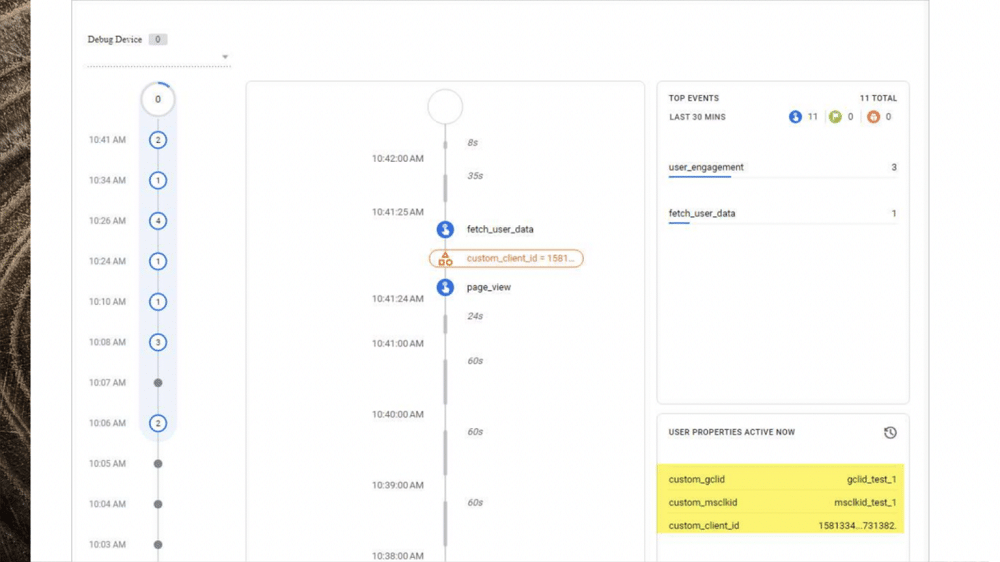The height and width of the screenshot is (562, 1000).
Task: Click the fetch_user_data event icon in timeline
Action: click(x=445, y=230)
